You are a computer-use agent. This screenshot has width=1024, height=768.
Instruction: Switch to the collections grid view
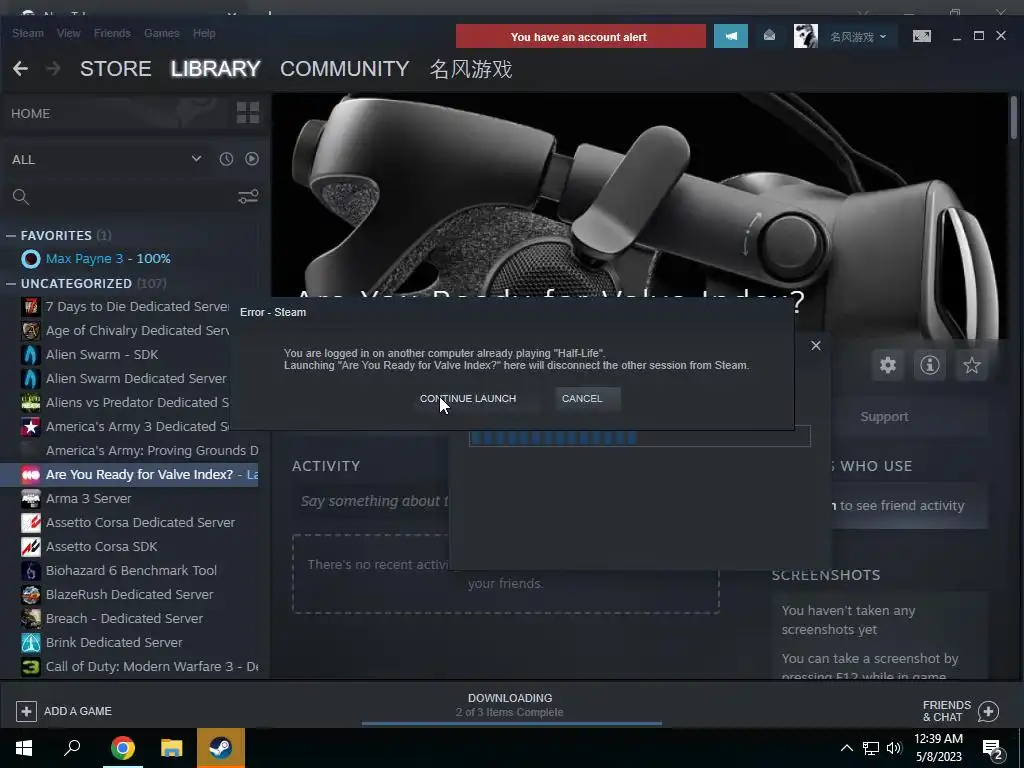[248, 112]
